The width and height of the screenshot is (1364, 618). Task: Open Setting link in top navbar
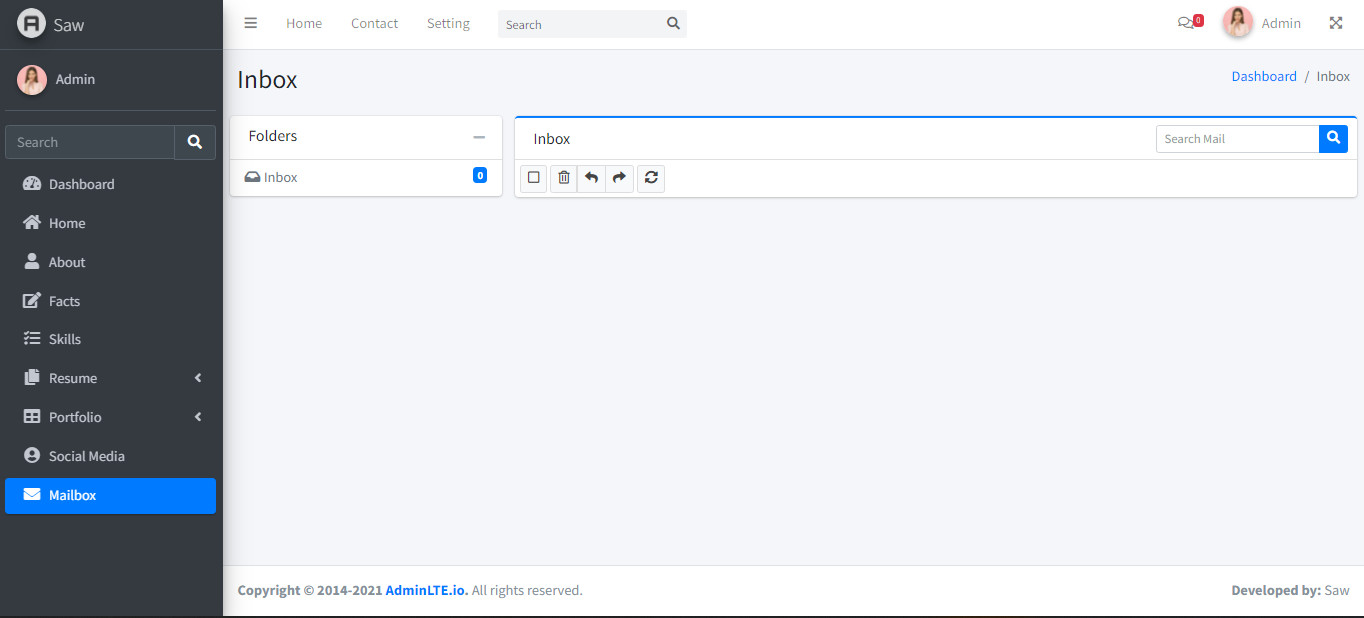coord(448,23)
